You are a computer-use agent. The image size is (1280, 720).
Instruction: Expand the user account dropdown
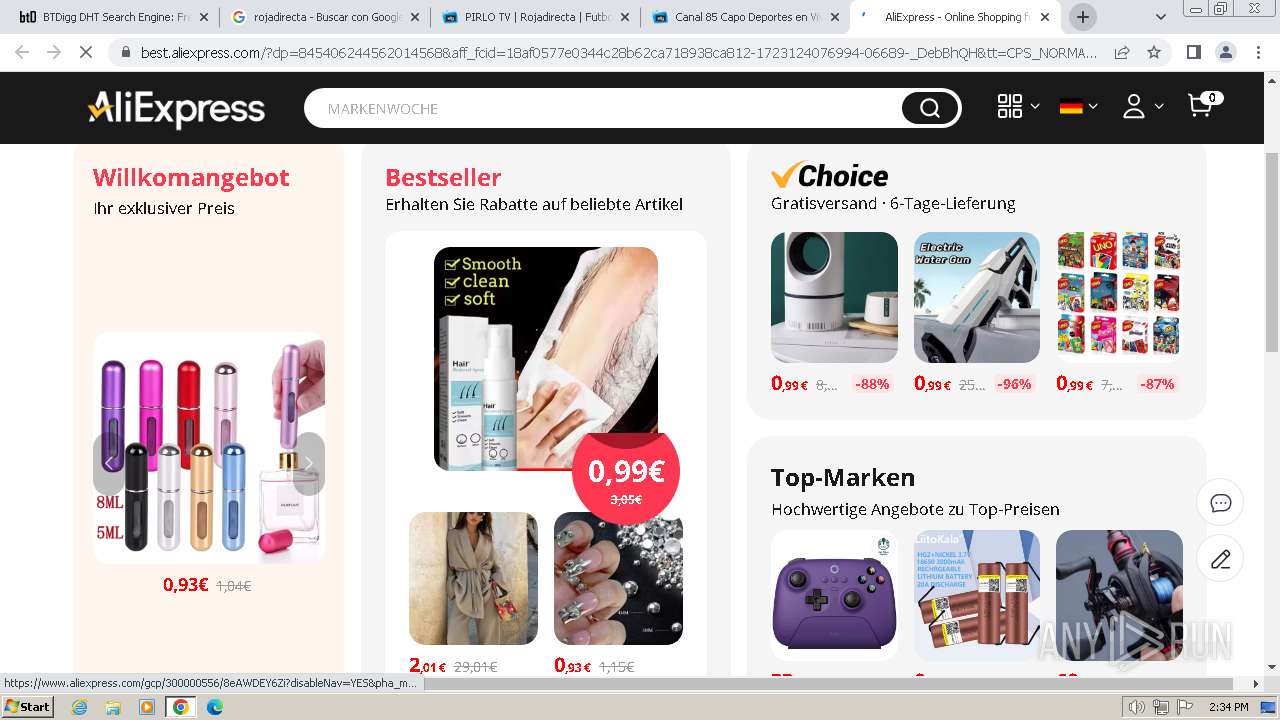[x=1142, y=106]
